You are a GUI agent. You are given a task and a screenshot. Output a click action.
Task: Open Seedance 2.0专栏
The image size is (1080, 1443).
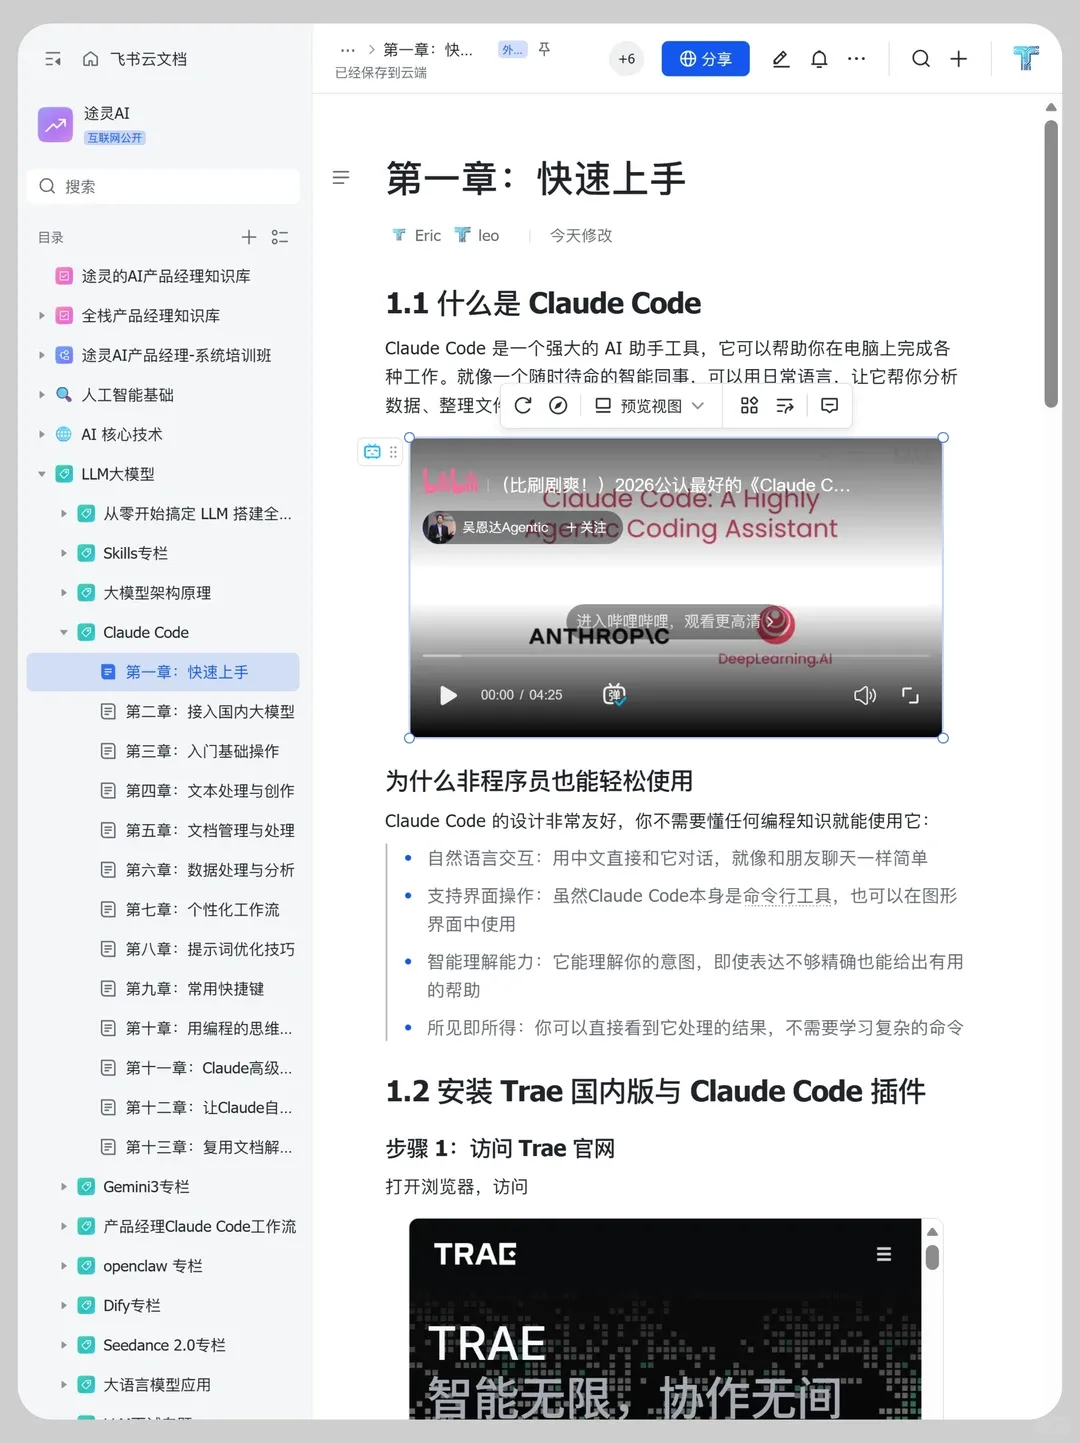click(163, 1345)
